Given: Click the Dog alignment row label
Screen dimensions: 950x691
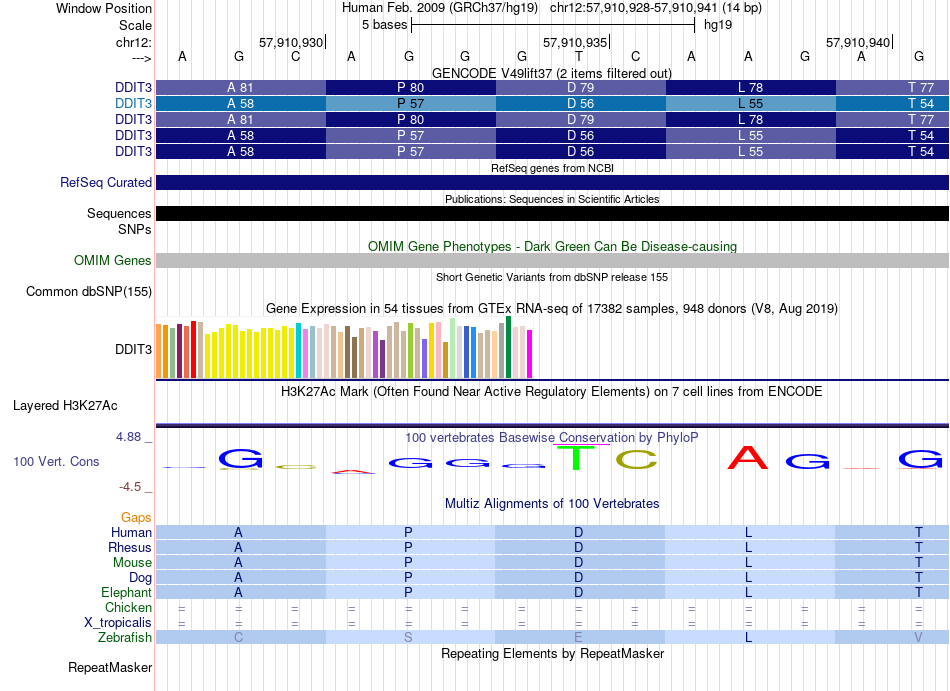Looking at the screenshot, I should (140, 578).
